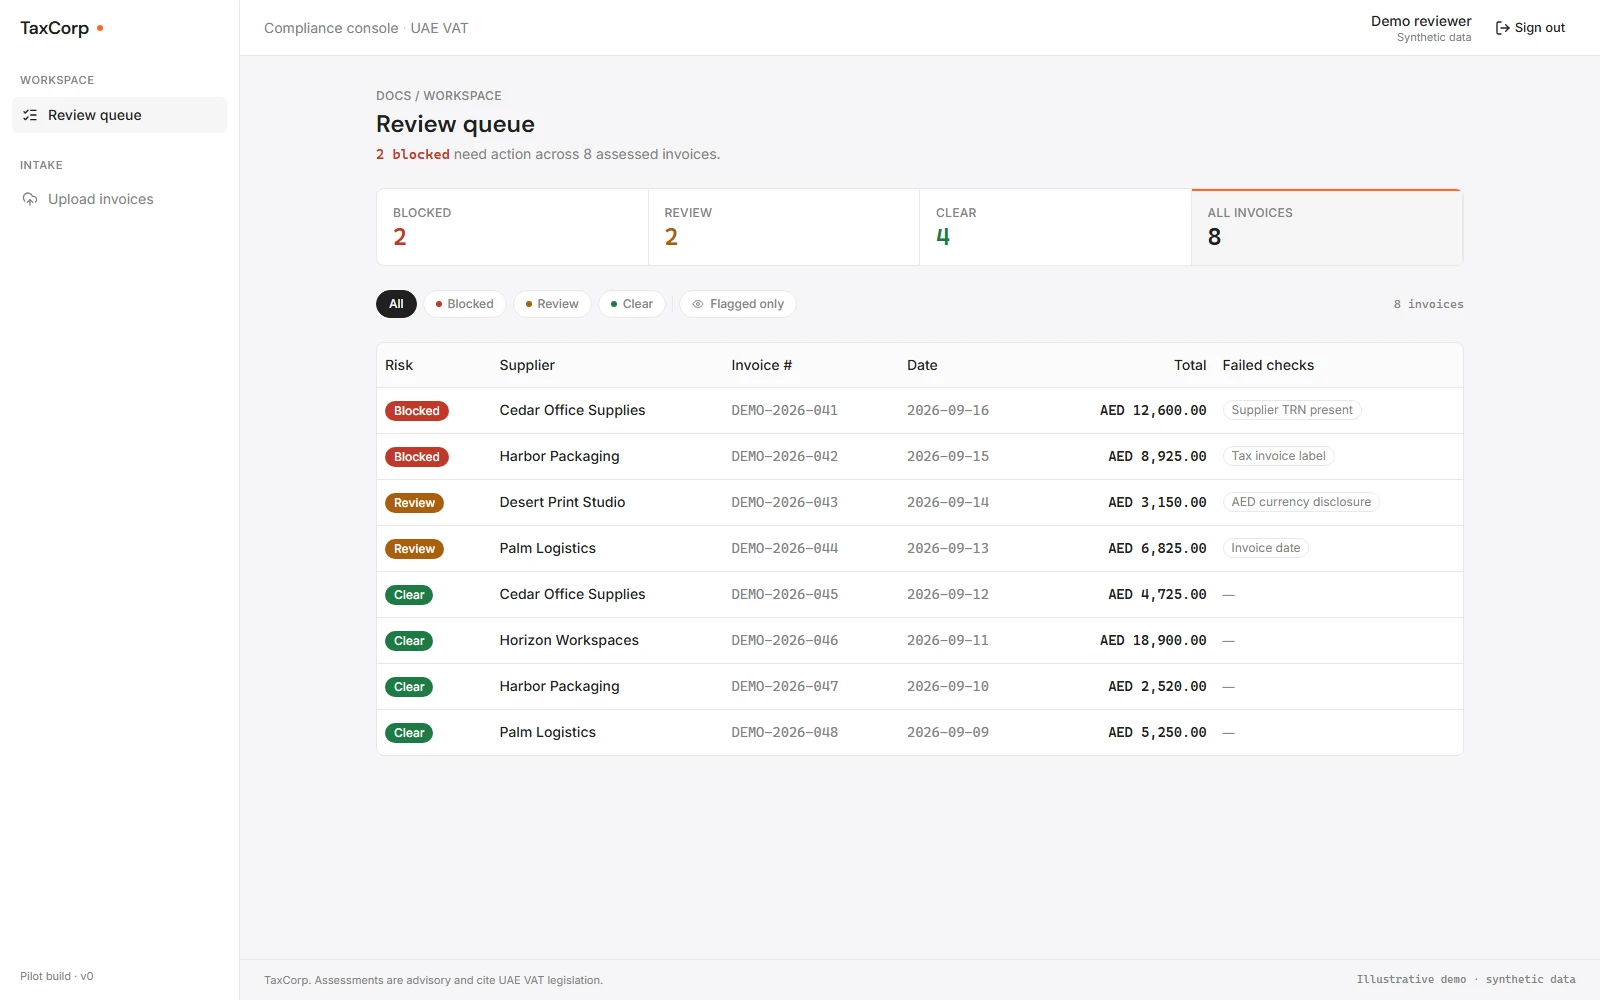Click the Pilot build · v0 label
The height and width of the screenshot is (1000, 1600).
point(57,976)
